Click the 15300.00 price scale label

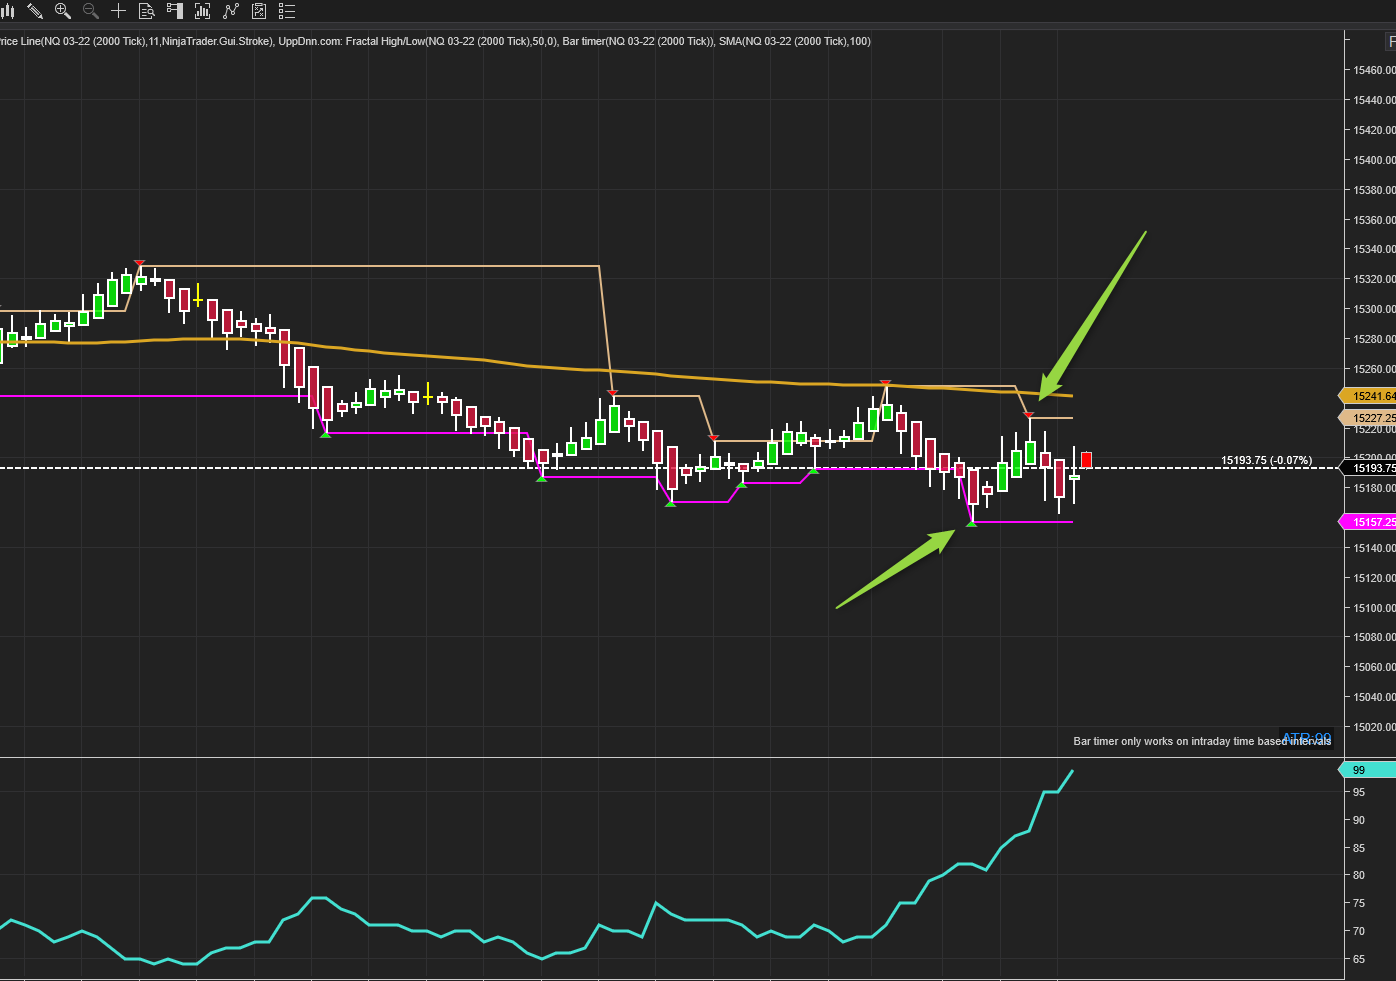click(1374, 309)
